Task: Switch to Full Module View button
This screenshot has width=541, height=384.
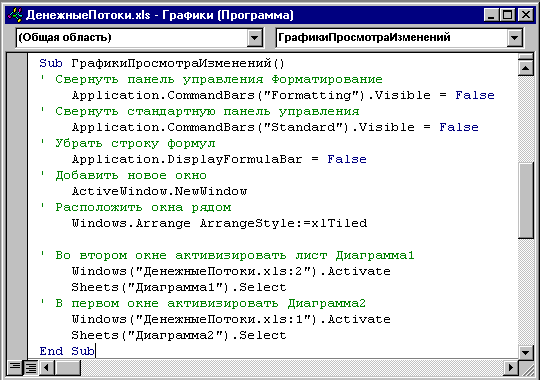Action: click(x=31, y=367)
